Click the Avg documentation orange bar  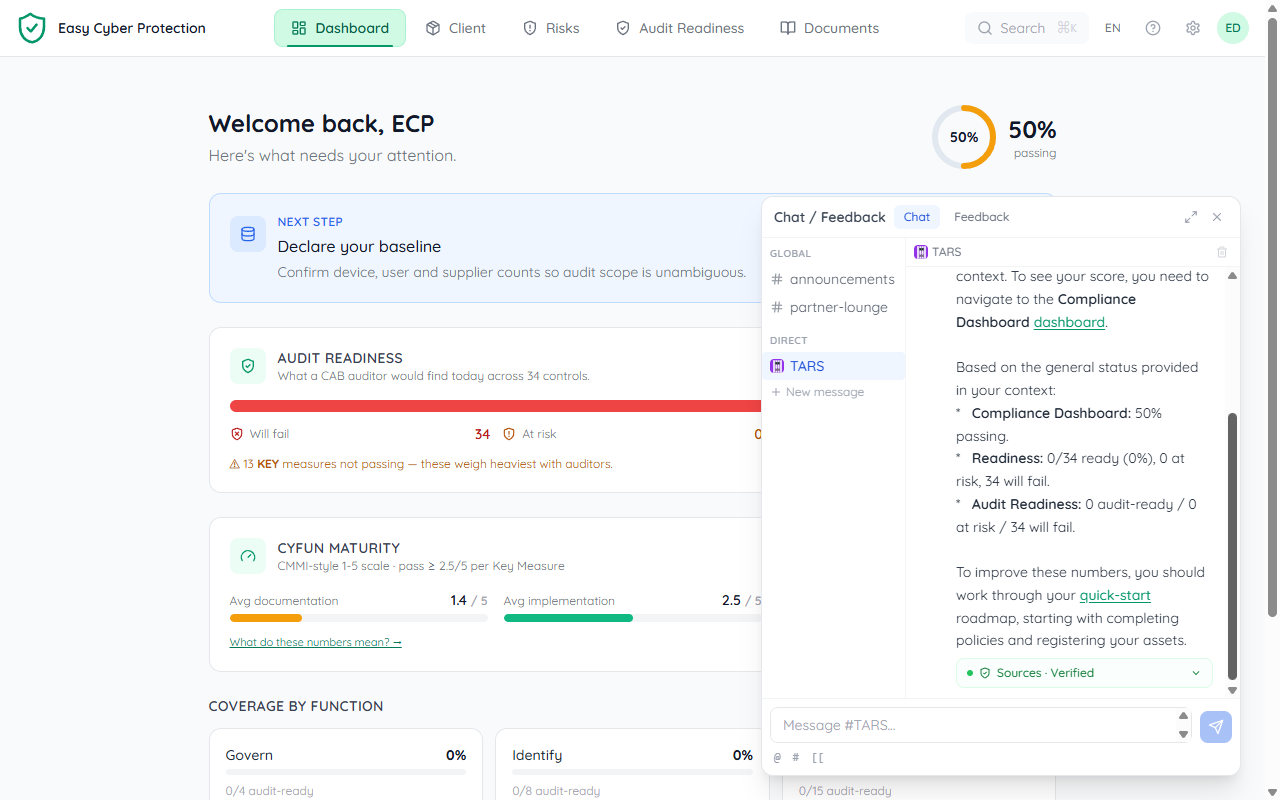(x=266, y=618)
